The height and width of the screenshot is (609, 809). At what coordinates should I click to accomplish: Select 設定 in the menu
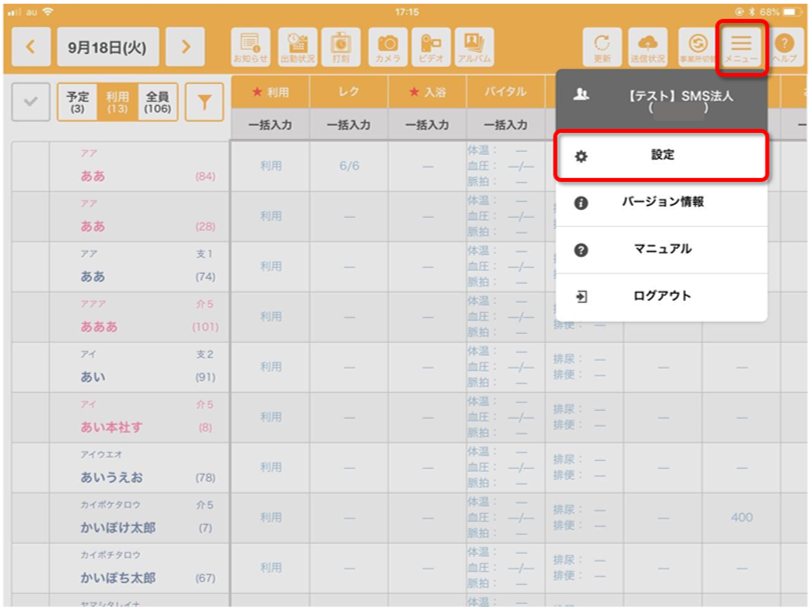(x=661, y=155)
